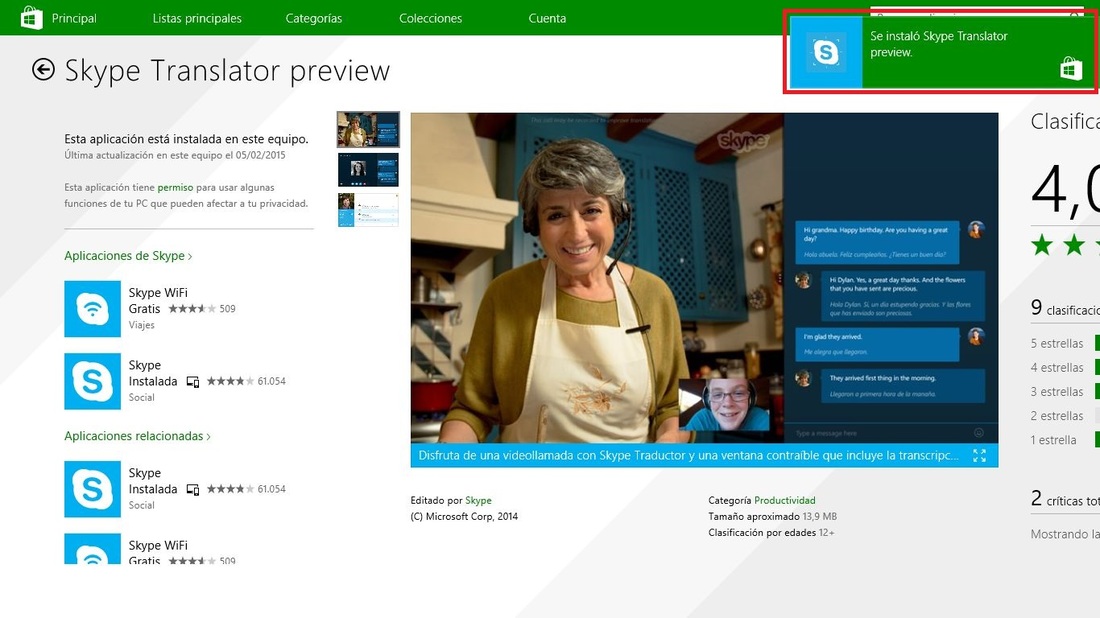This screenshot has height=618, width=1100.
Task: Expand the screenshot to fullscreen
Action: pyautogui.click(x=979, y=455)
